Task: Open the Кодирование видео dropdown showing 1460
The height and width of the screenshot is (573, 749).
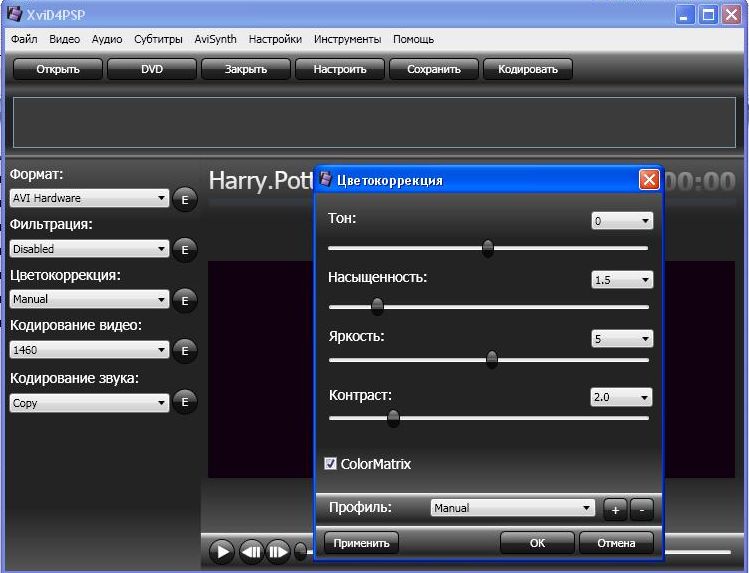Action: pyautogui.click(x=89, y=350)
